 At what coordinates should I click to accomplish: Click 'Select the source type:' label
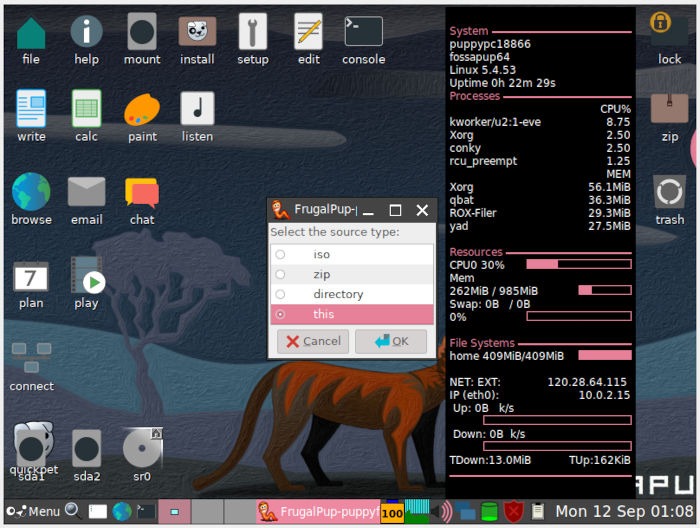335,232
